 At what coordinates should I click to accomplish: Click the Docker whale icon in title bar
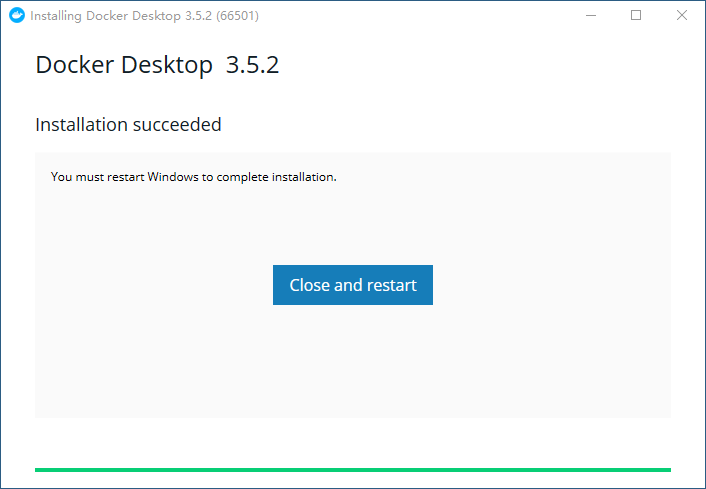17,15
